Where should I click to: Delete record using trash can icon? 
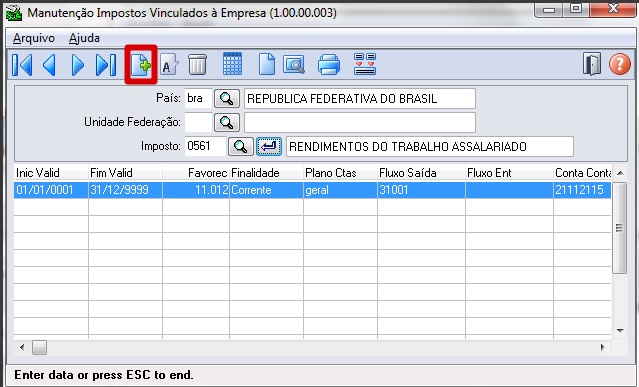198,65
